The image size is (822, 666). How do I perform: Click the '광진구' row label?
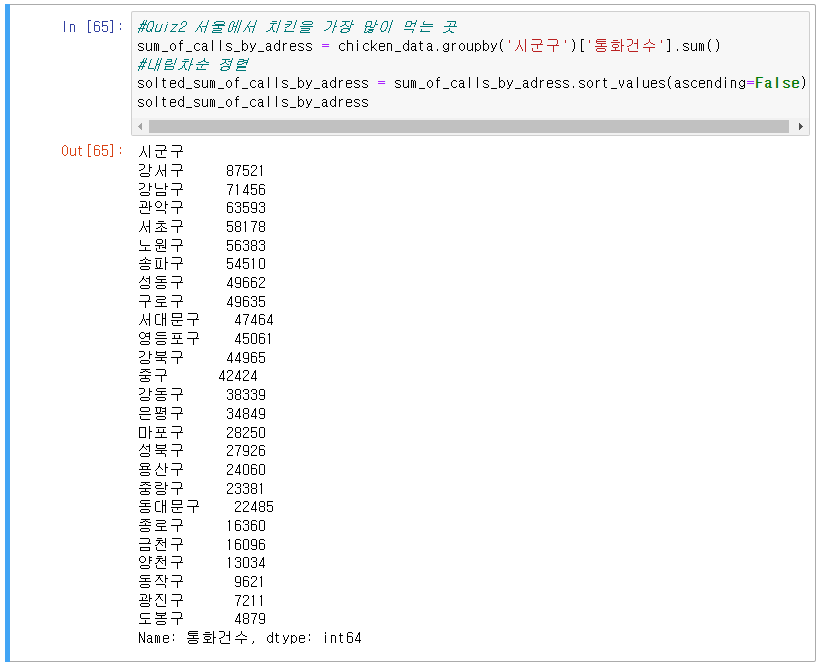(161, 600)
